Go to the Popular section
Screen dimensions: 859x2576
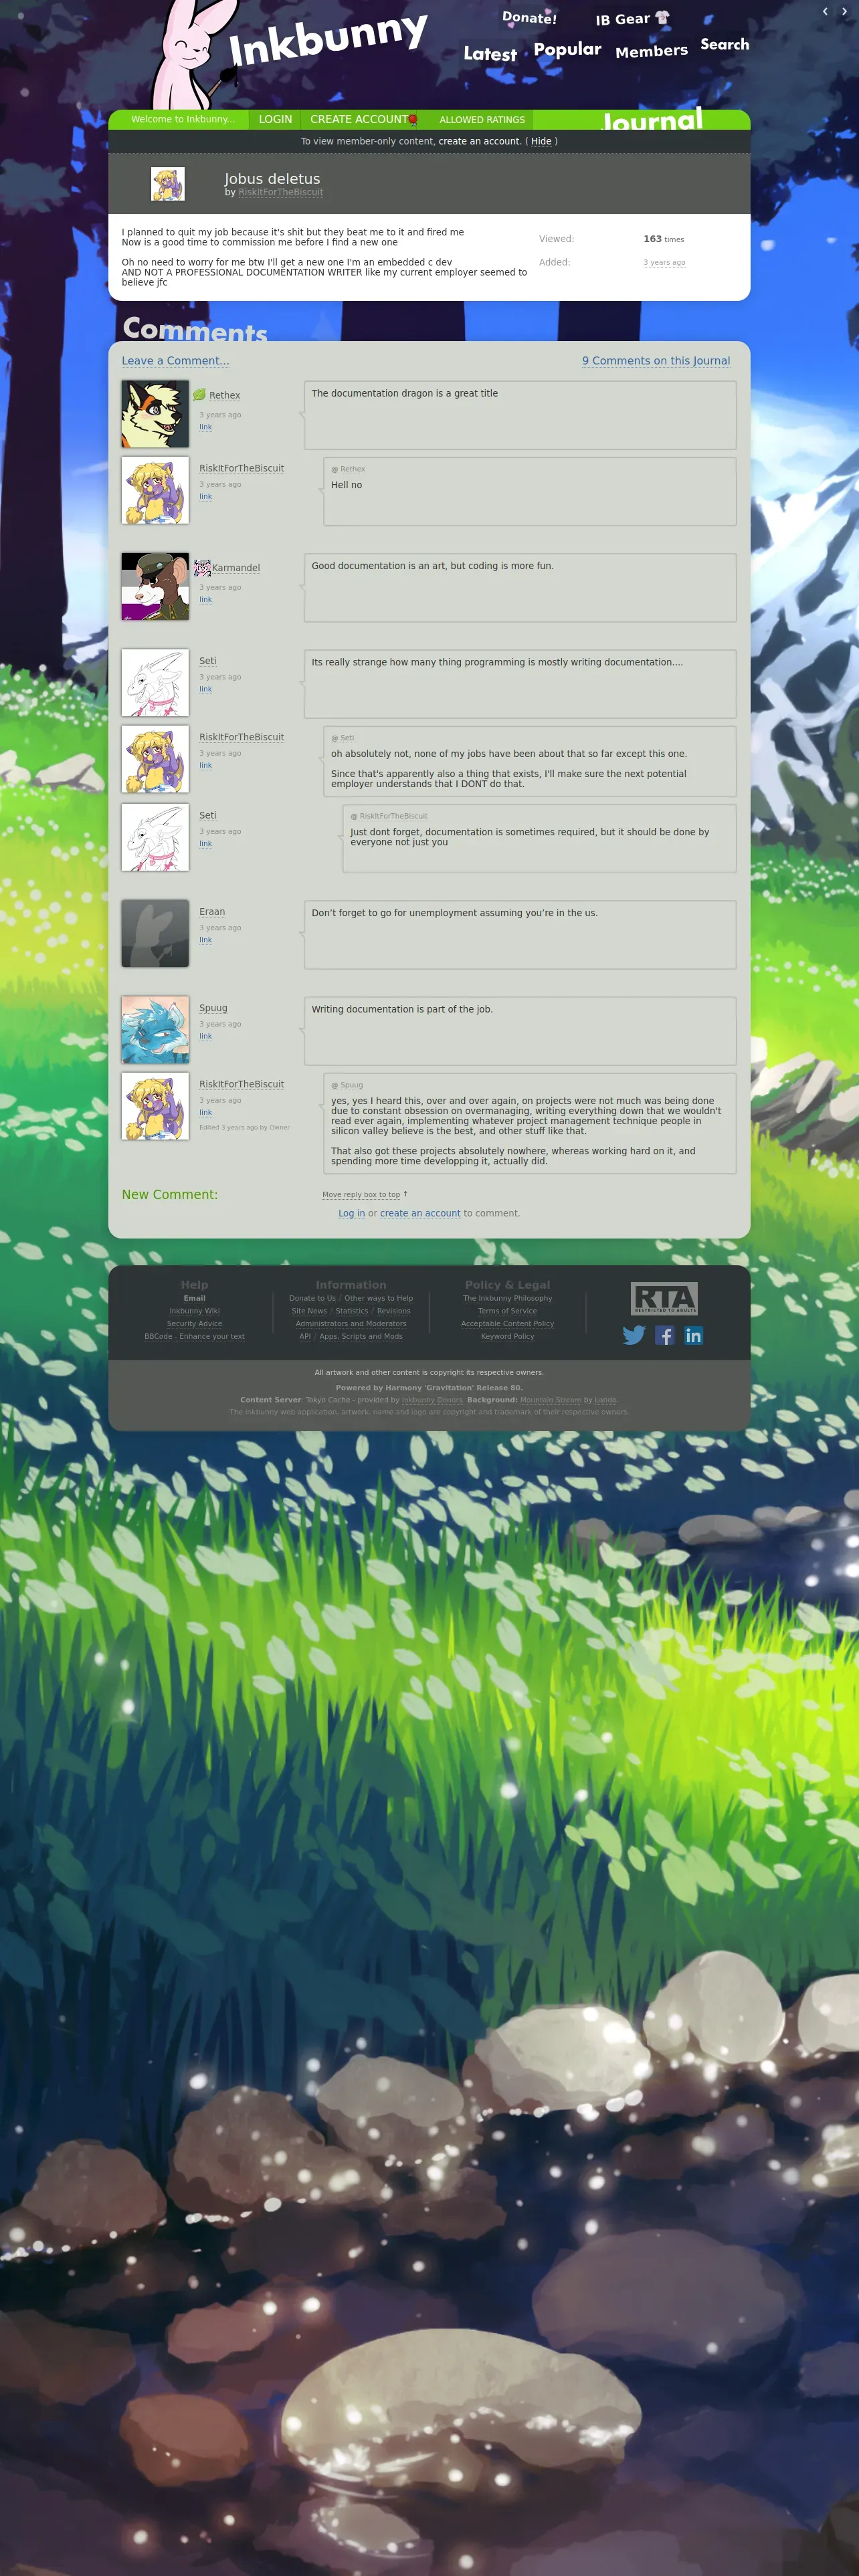(x=567, y=49)
